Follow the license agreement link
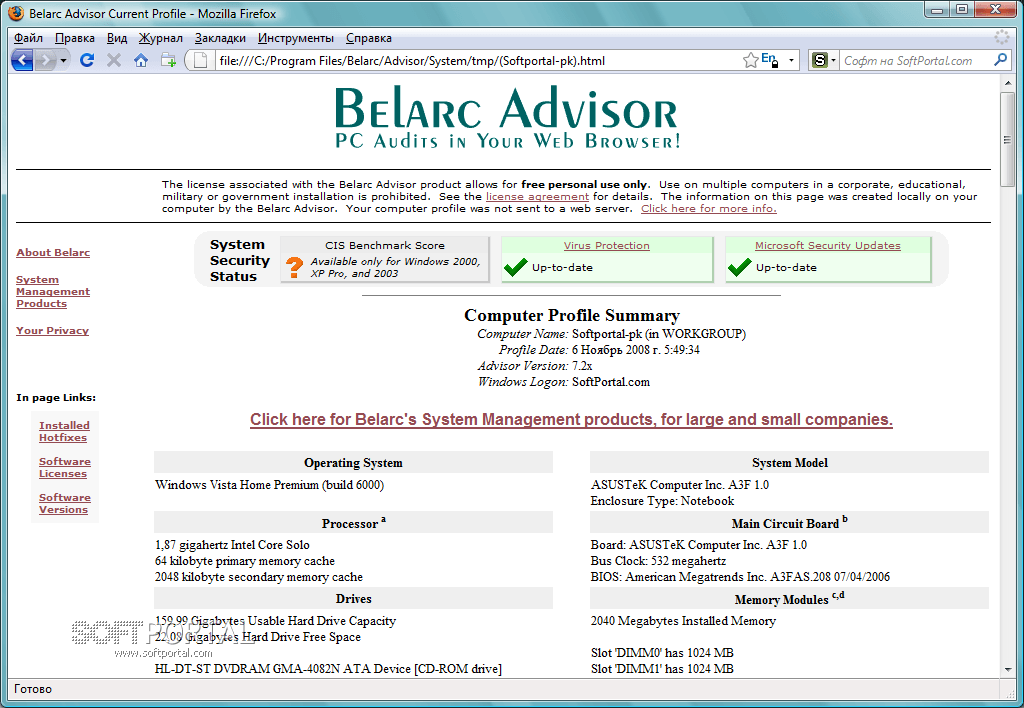 [537, 197]
